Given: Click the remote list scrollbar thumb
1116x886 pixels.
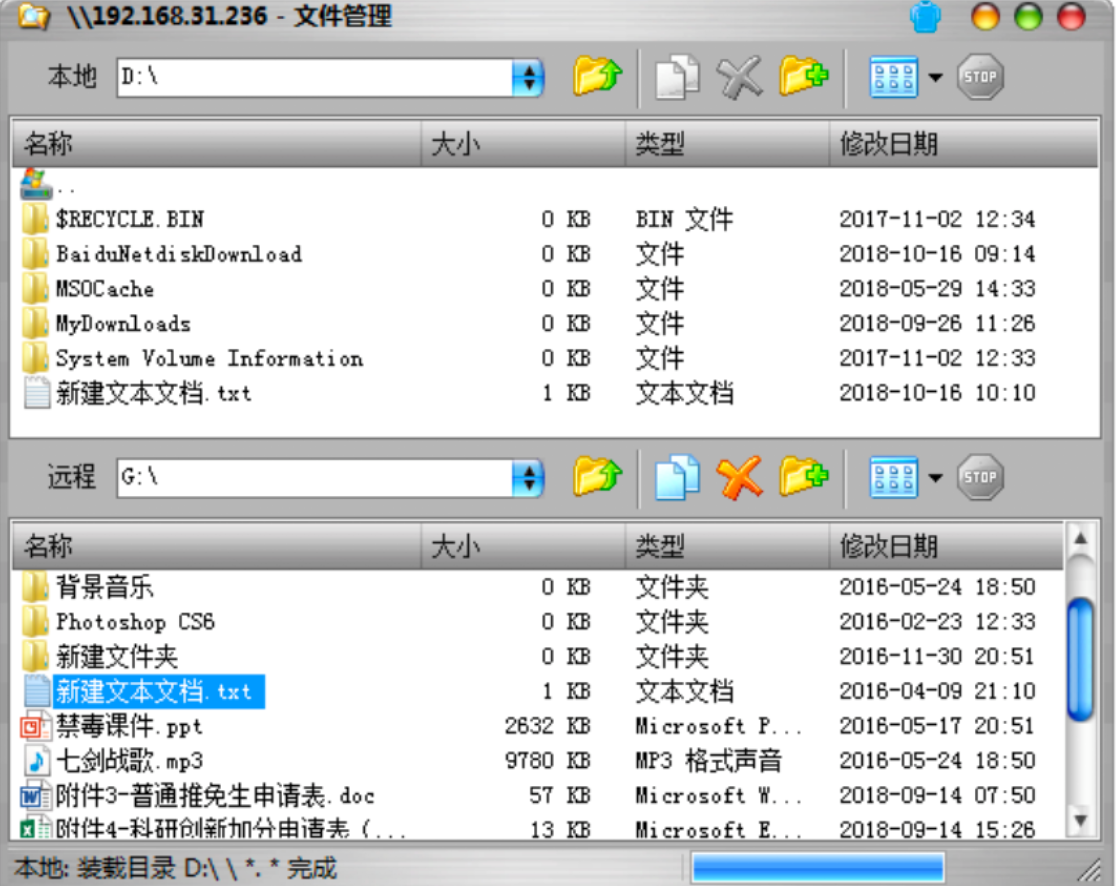Looking at the screenshot, I should pos(1080,660).
